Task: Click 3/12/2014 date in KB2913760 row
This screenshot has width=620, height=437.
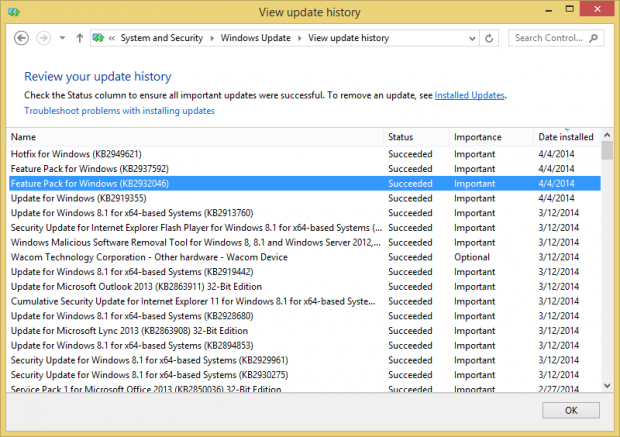Action: tap(558, 213)
